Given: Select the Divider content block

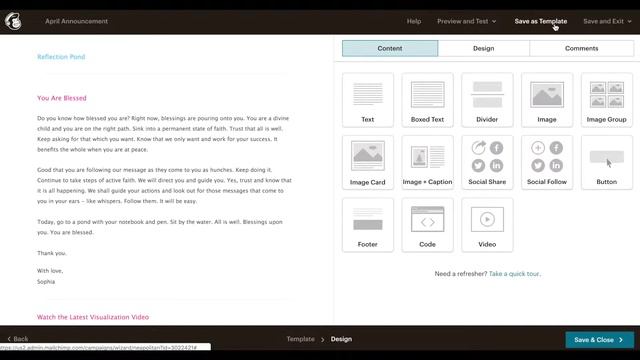Looking at the screenshot, I should [487, 100].
